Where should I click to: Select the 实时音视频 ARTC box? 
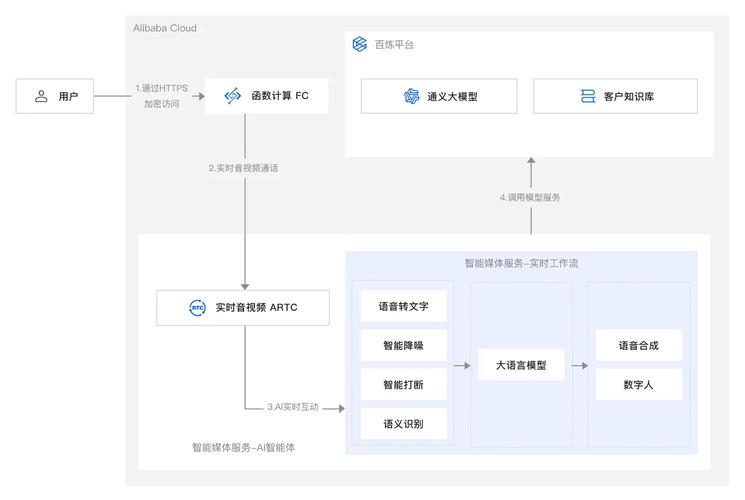click(x=243, y=308)
